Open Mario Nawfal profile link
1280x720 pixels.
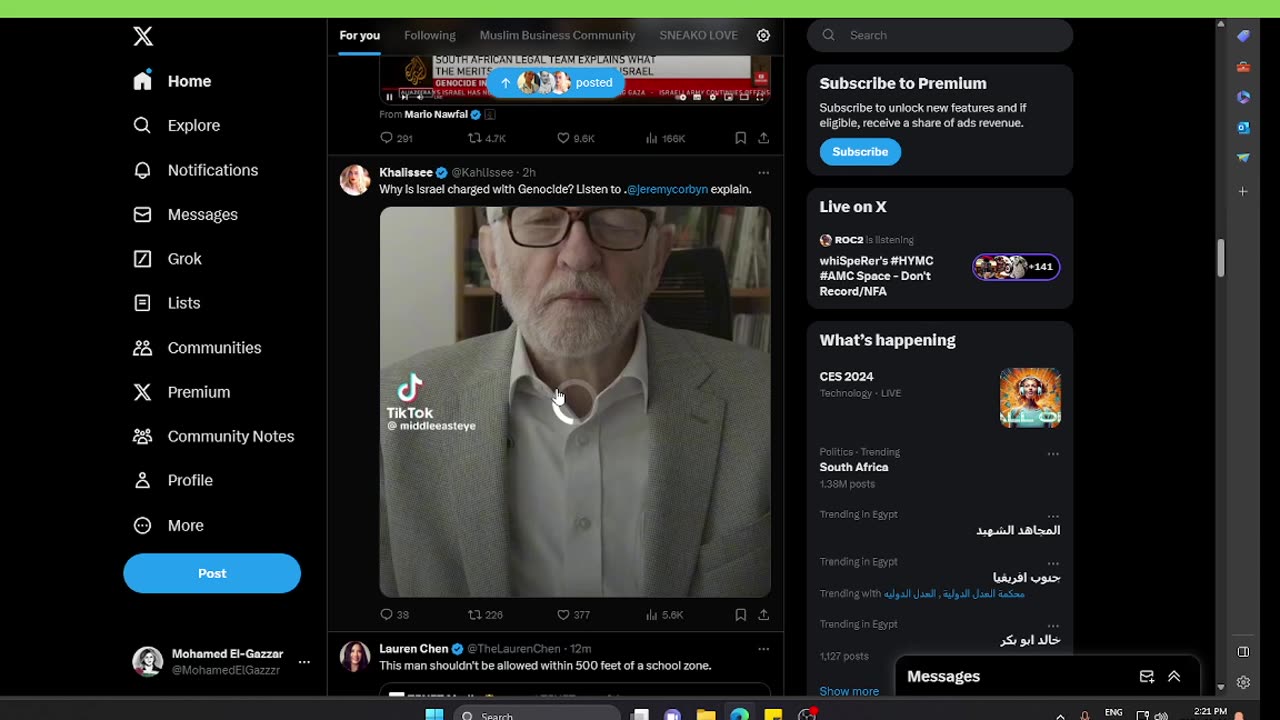[x=436, y=114]
